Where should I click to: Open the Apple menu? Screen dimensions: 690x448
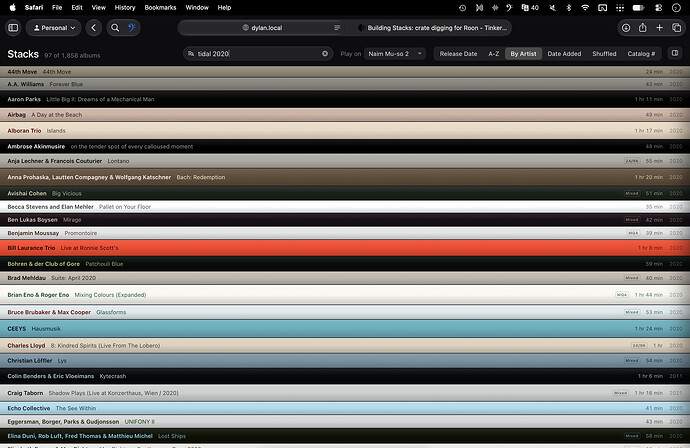(x=12, y=7)
